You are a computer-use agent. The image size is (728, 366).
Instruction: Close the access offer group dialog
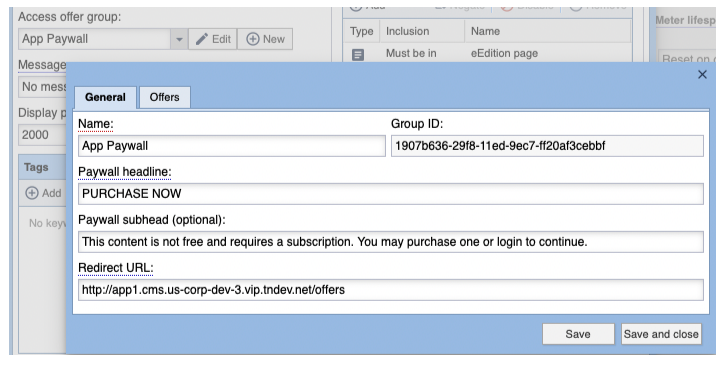(702, 74)
